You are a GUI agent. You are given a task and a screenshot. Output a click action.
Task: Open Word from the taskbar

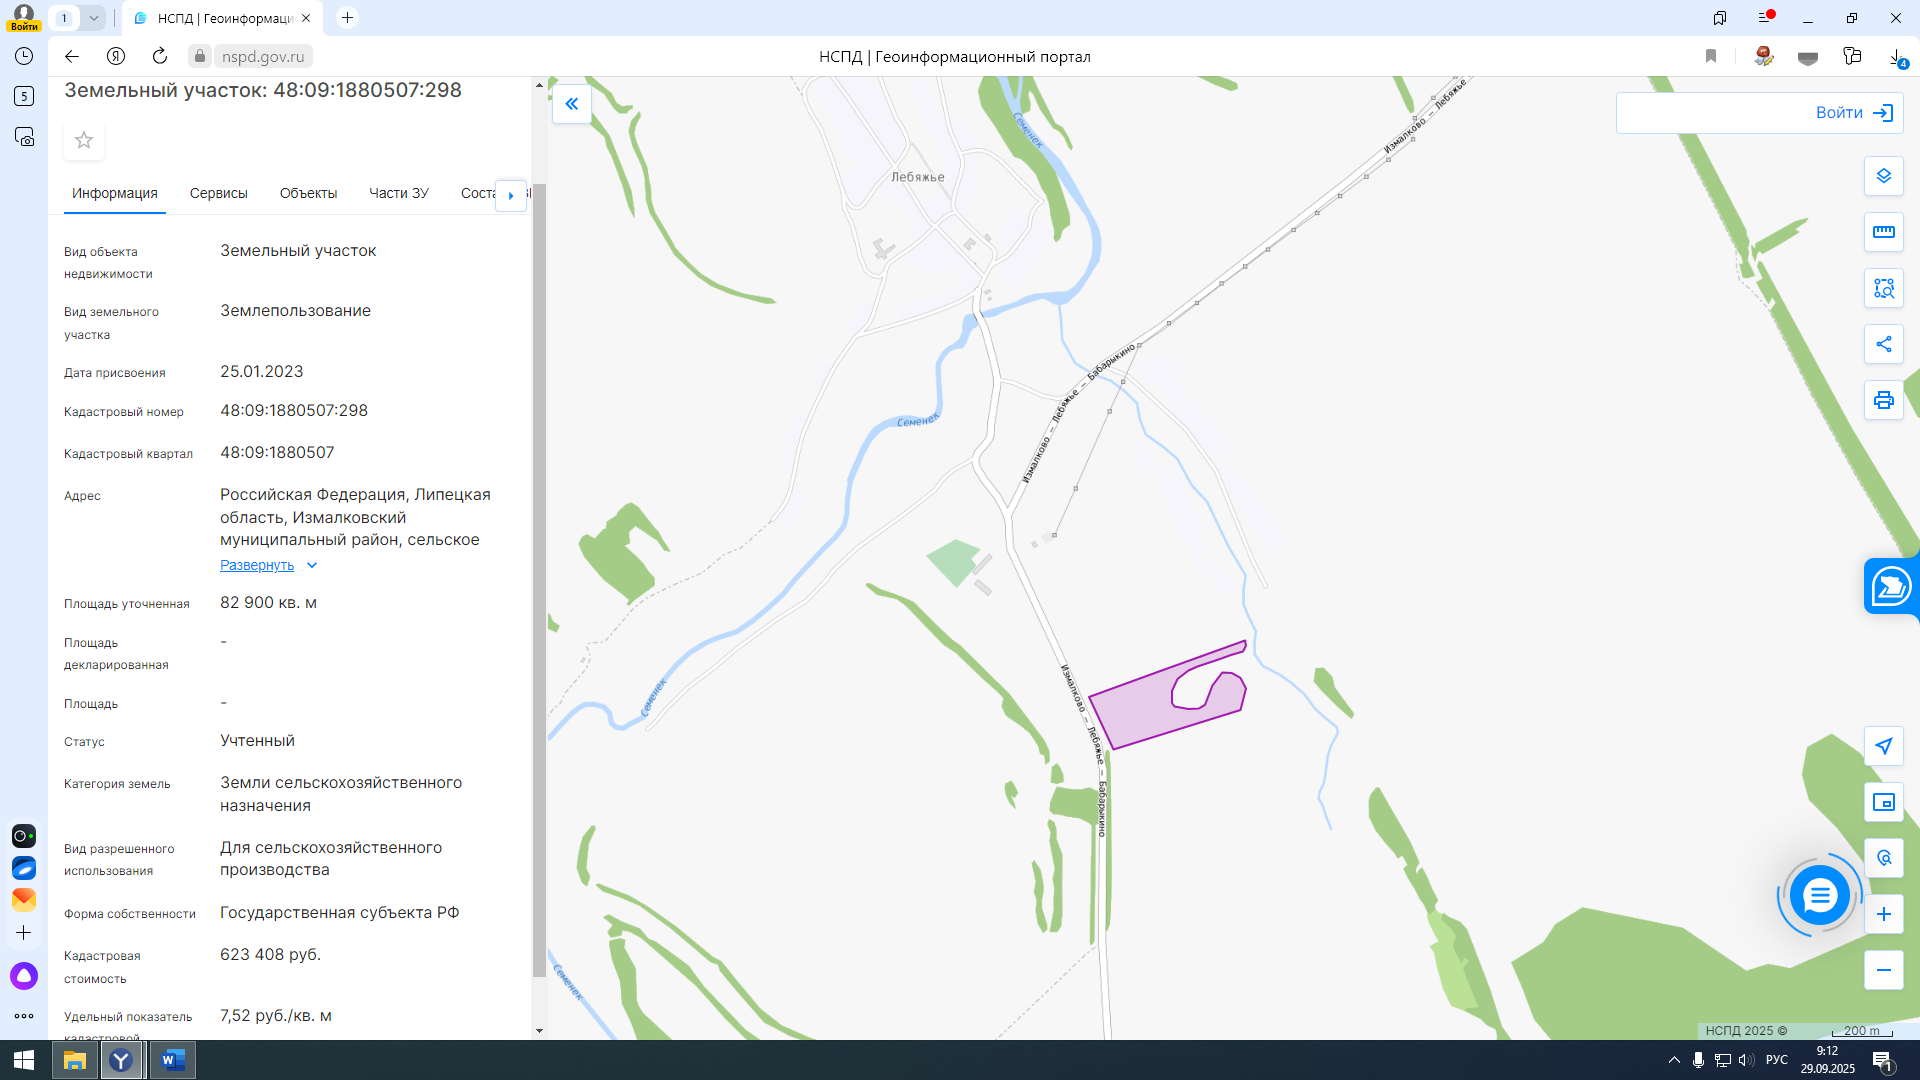(173, 1060)
